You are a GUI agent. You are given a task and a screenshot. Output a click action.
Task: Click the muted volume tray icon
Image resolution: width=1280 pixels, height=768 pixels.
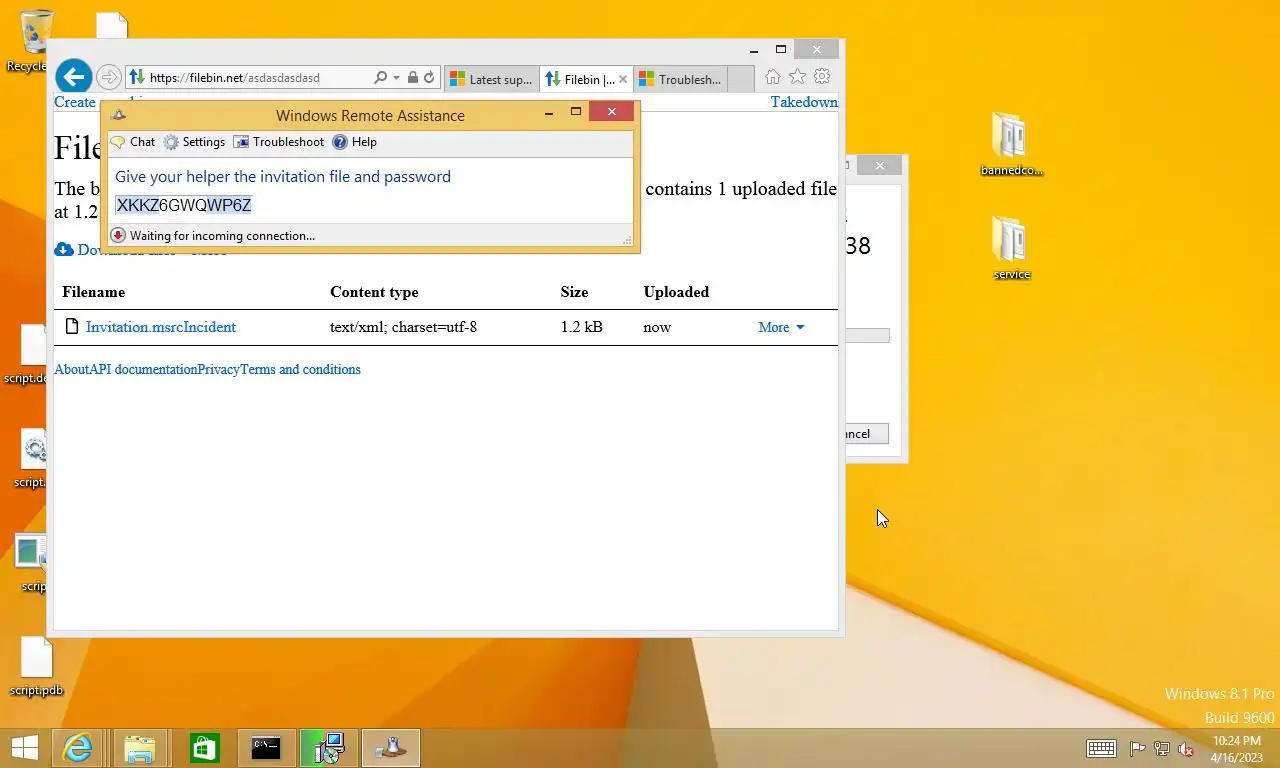click(1186, 748)
